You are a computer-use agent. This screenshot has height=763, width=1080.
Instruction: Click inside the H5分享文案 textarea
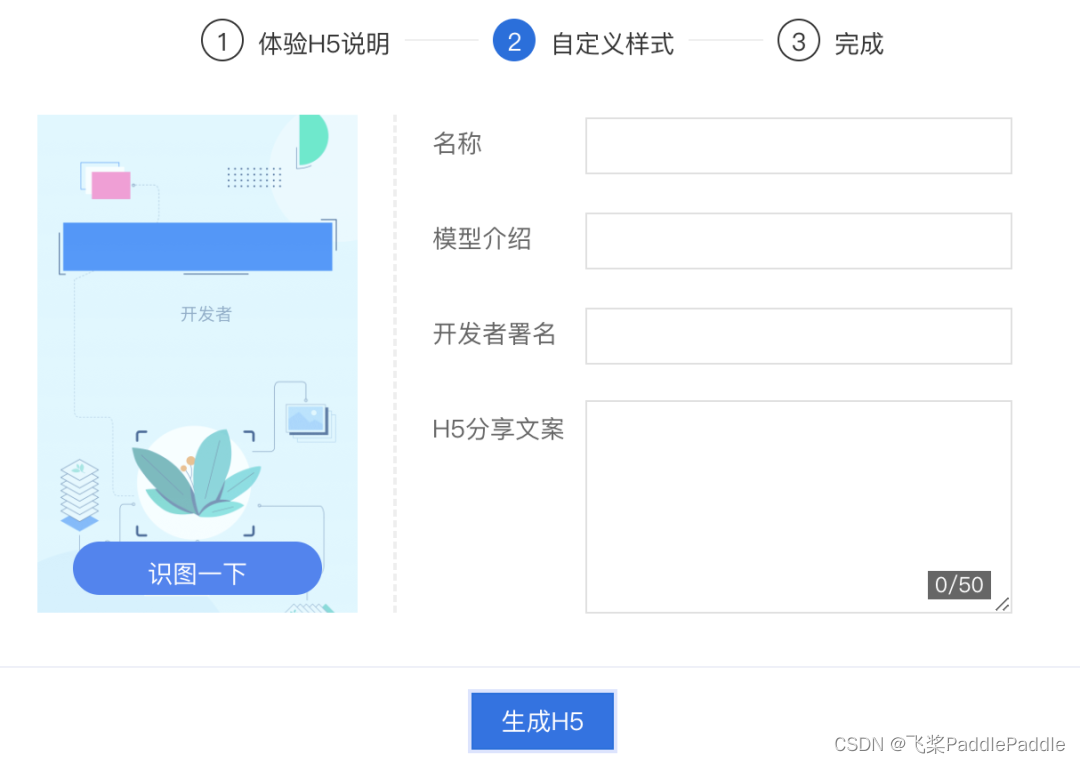click(798, 490)
